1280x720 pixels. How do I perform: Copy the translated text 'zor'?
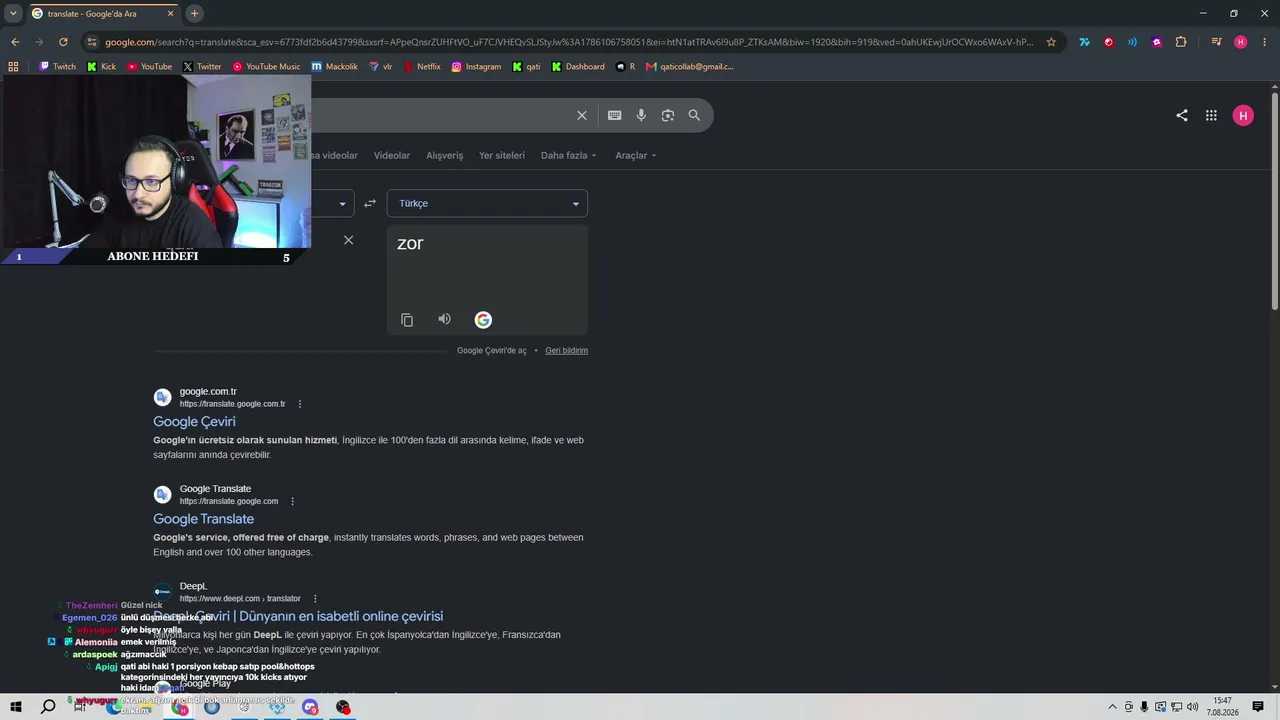click(407, 320)
